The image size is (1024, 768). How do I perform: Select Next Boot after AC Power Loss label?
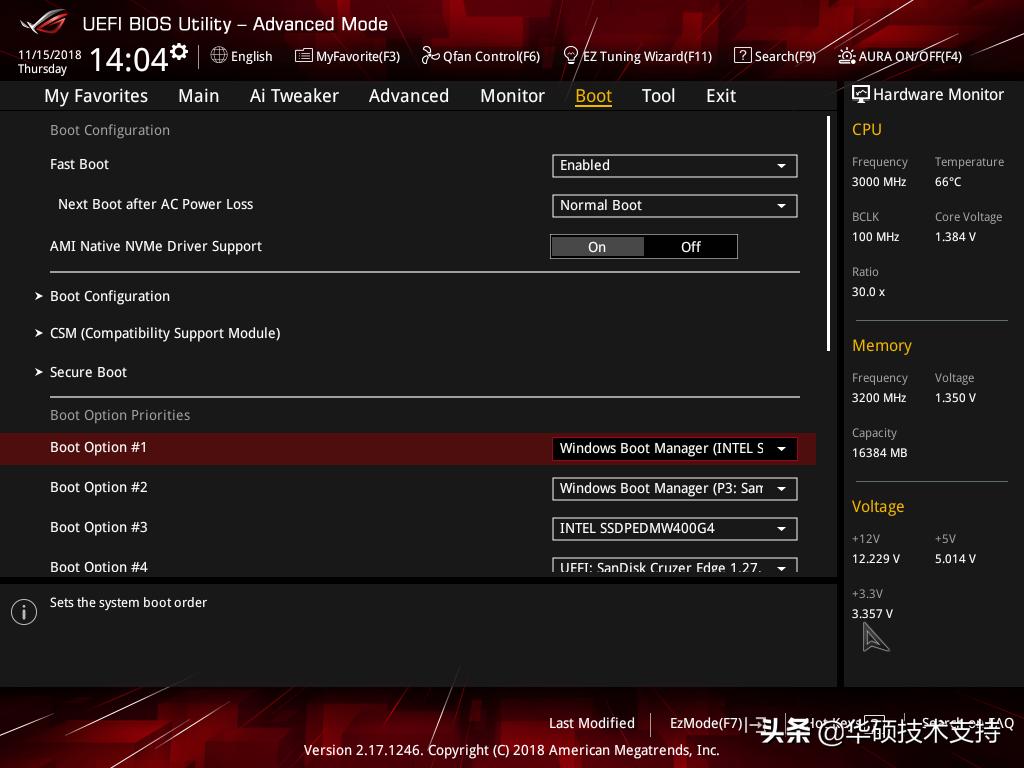(155, 204)
